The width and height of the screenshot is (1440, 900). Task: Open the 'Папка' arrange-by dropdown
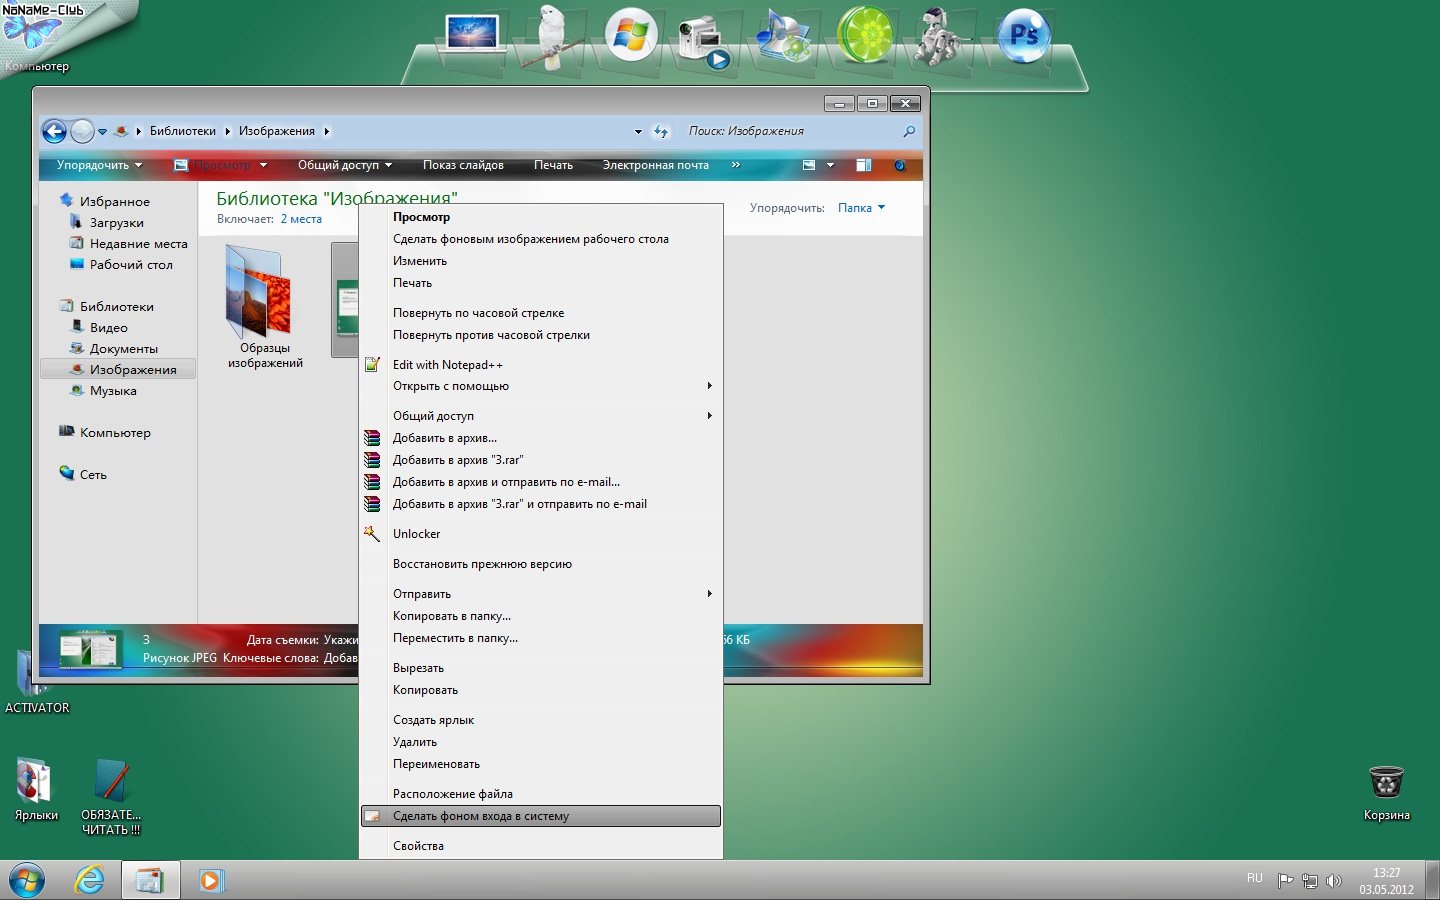point(861,208)
